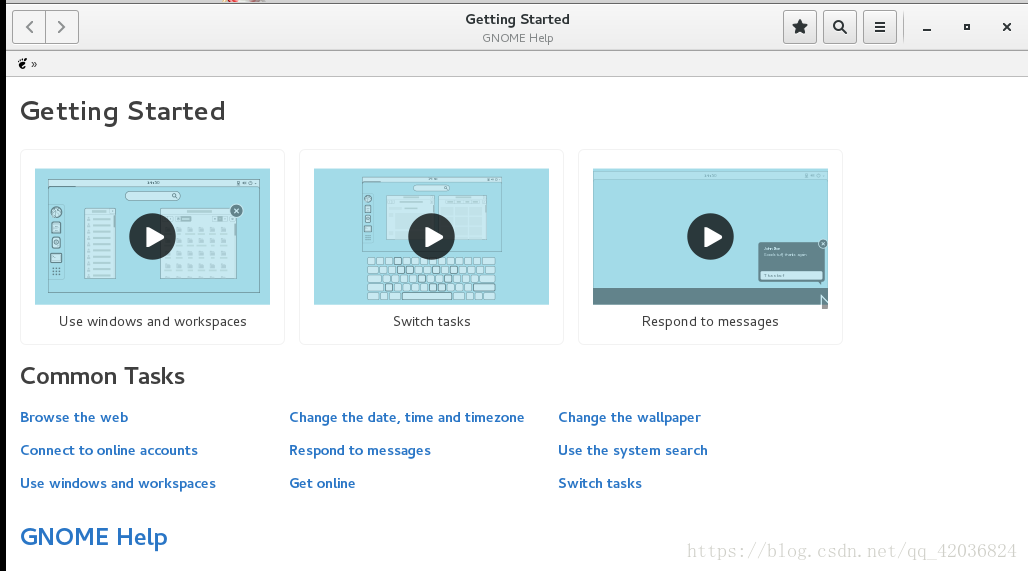Image resolution: width=1028 pixels, height=571 pixels.
Task: Open the Get online link
Action: point(322,483)
